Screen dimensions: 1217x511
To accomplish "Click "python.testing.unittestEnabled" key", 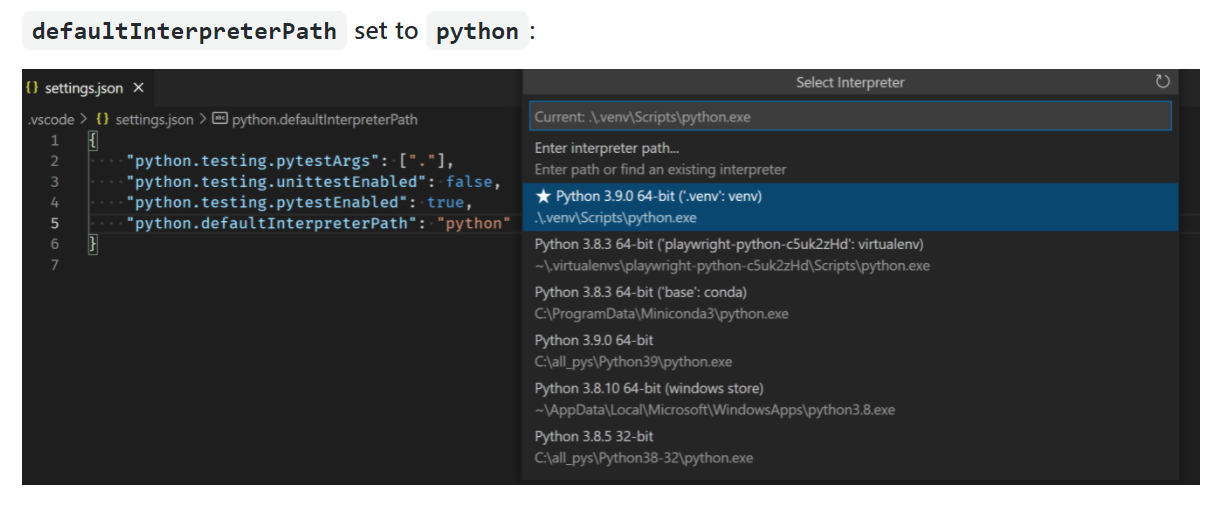I will click(277, 182).
